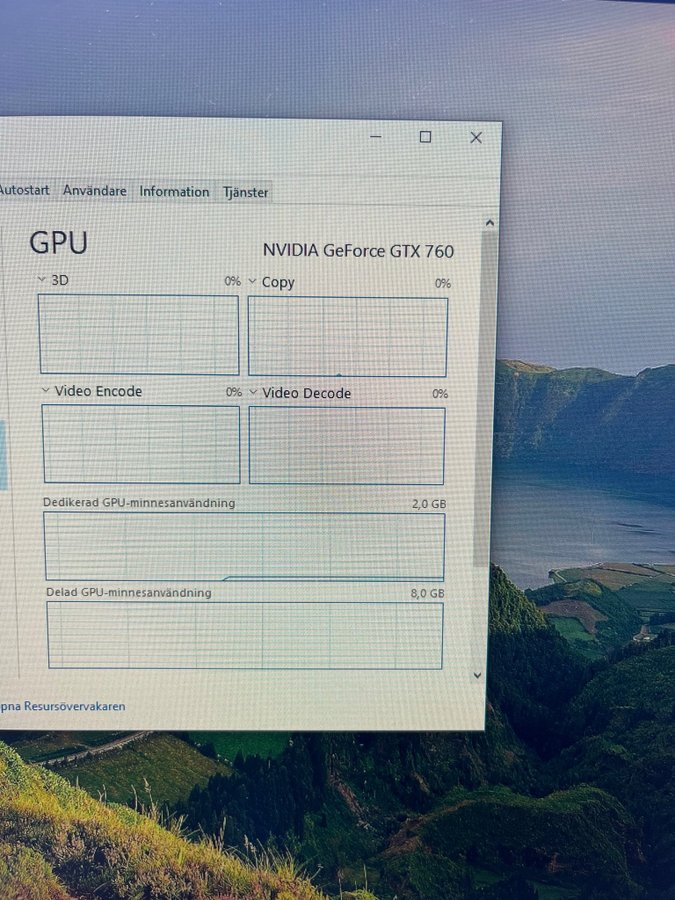The height and width of the screenshot is (900, 675).
Task: Select the Tjänster tab
Action: click(x=245, y=192)
